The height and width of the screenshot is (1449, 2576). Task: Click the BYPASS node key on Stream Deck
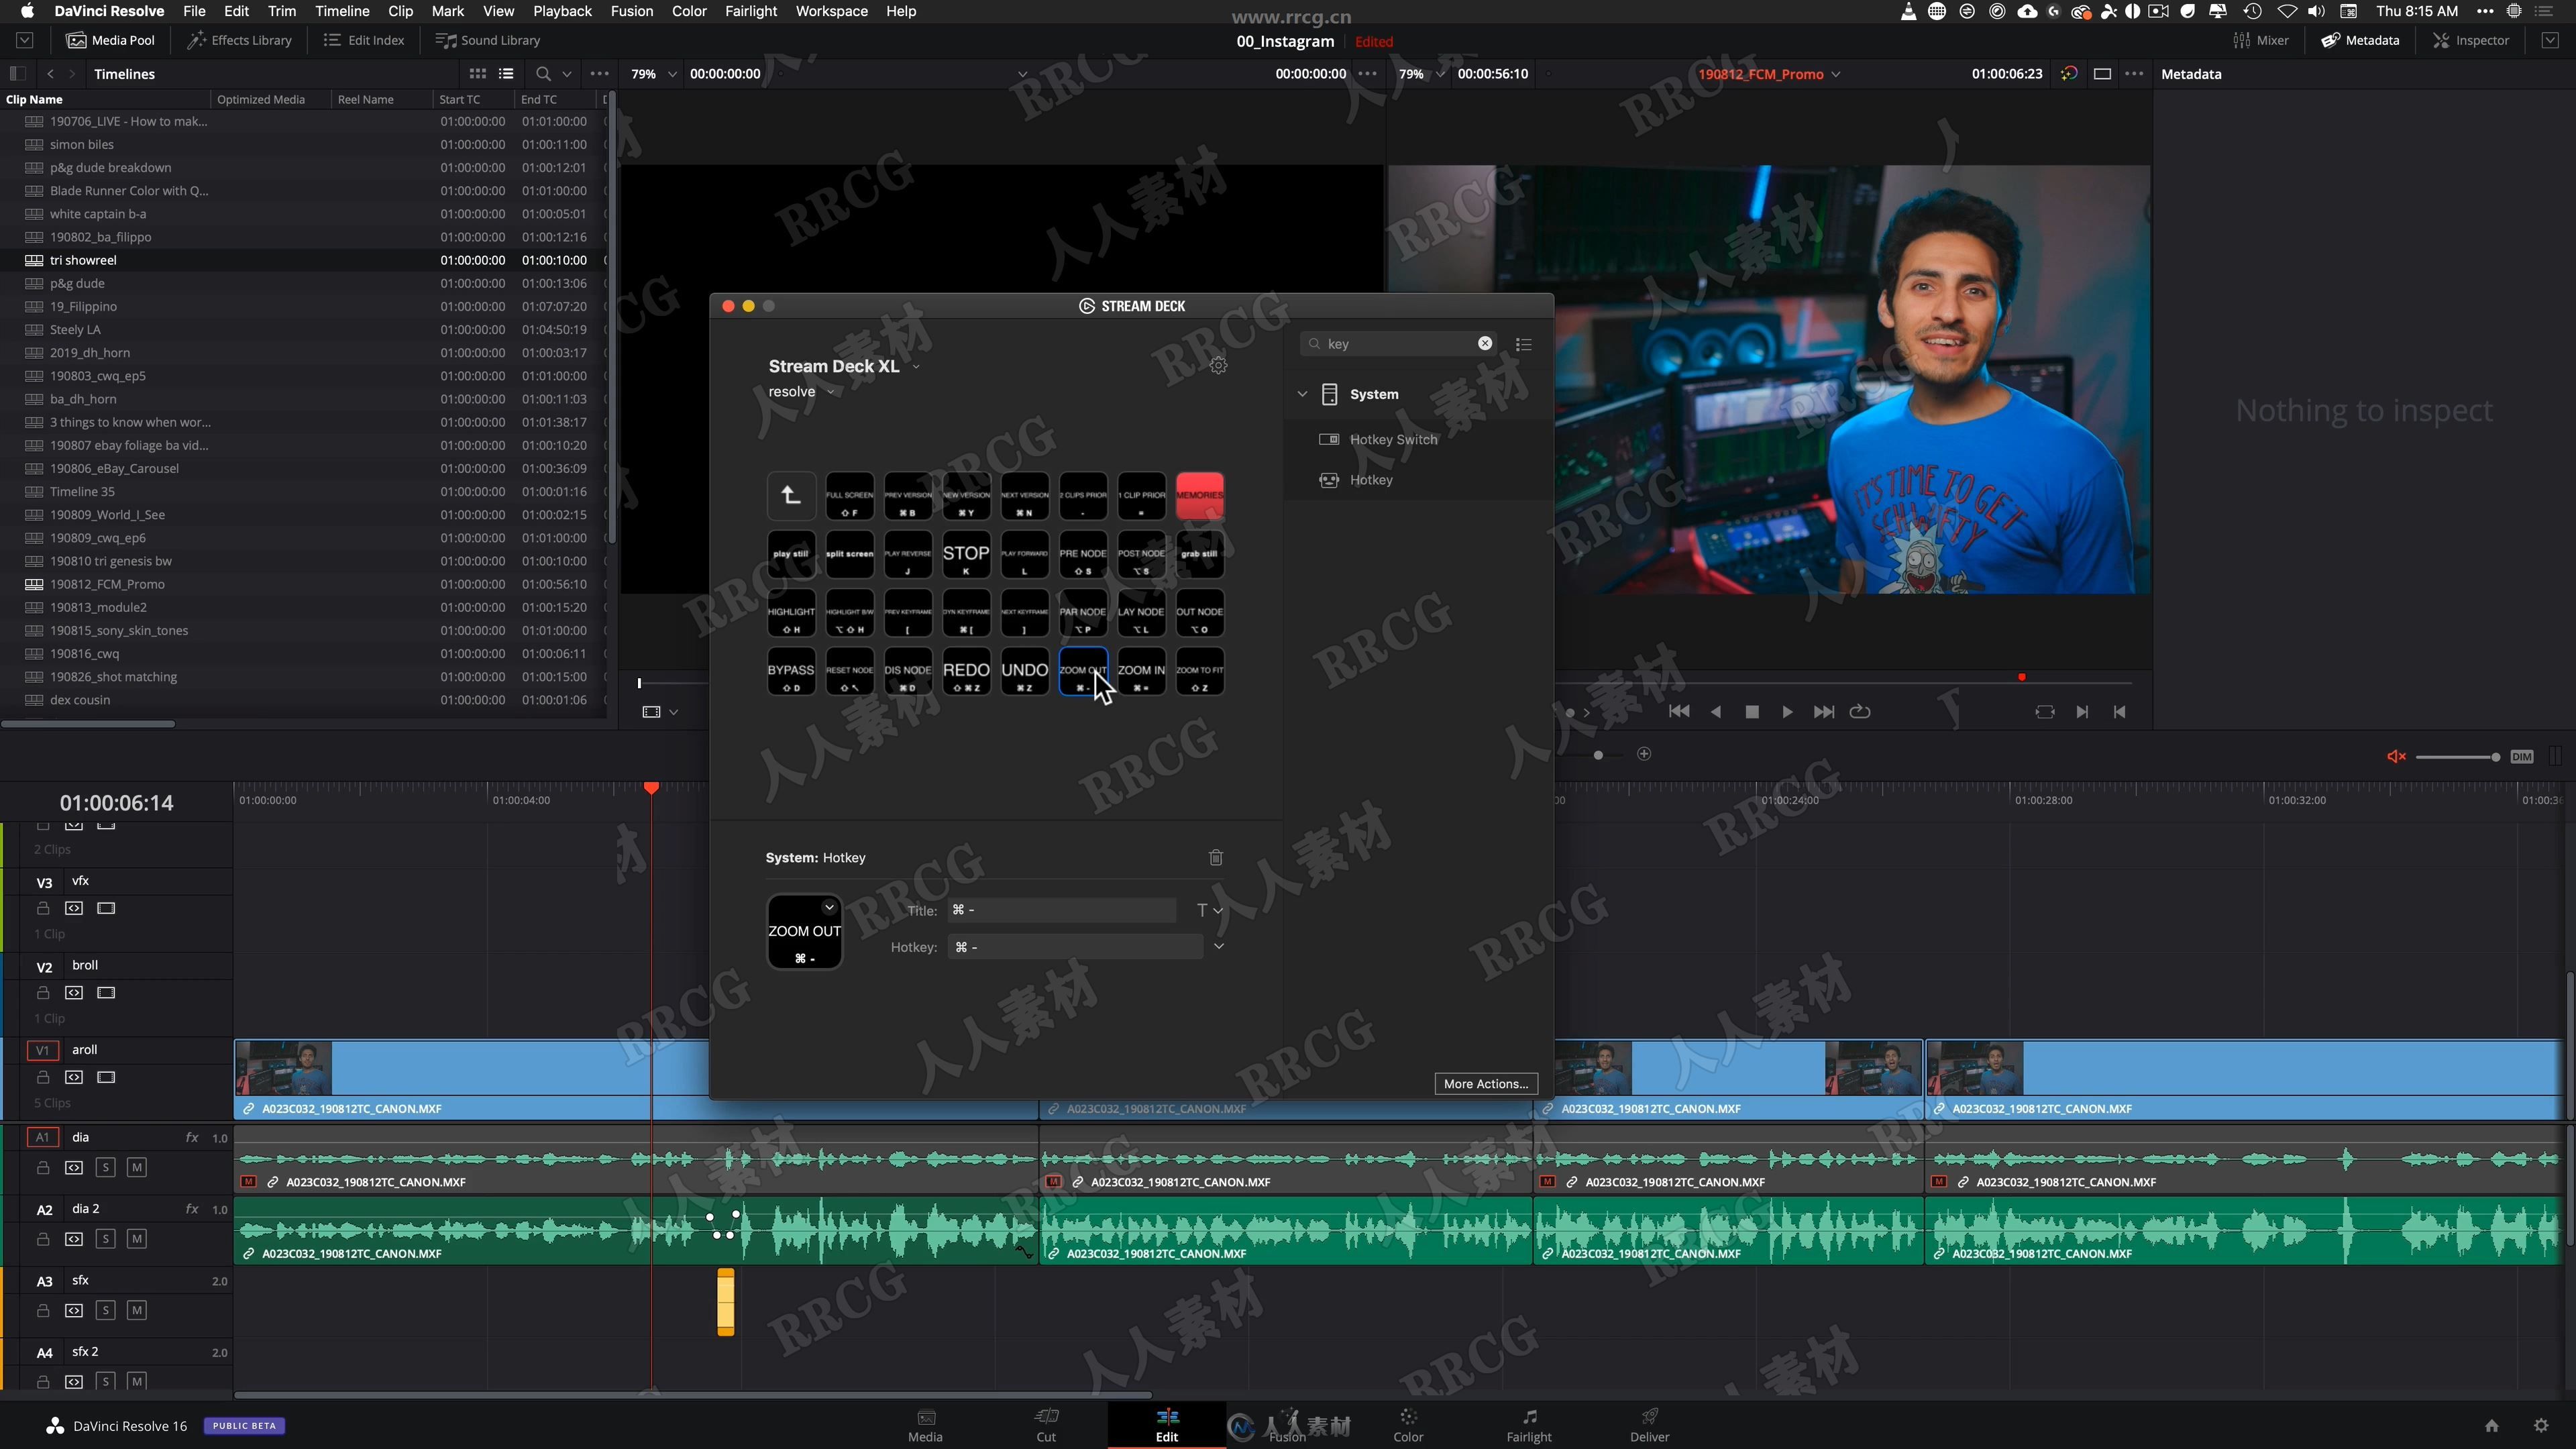pos(789,678)
